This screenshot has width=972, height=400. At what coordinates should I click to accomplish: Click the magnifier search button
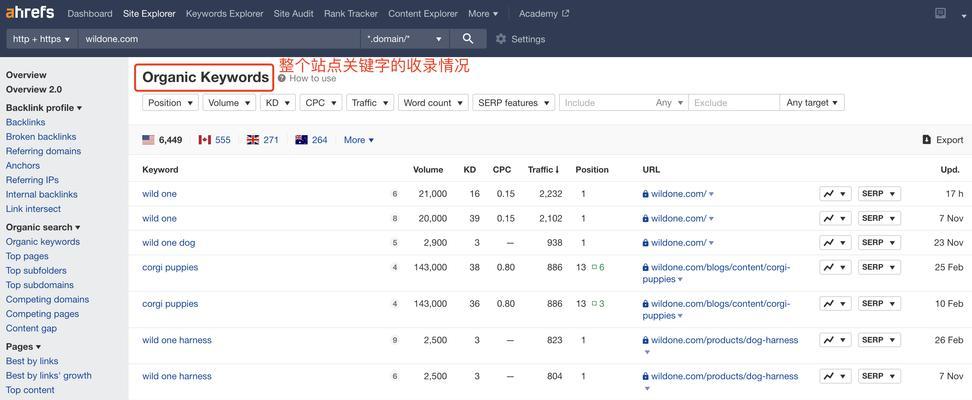click(468, 38)
